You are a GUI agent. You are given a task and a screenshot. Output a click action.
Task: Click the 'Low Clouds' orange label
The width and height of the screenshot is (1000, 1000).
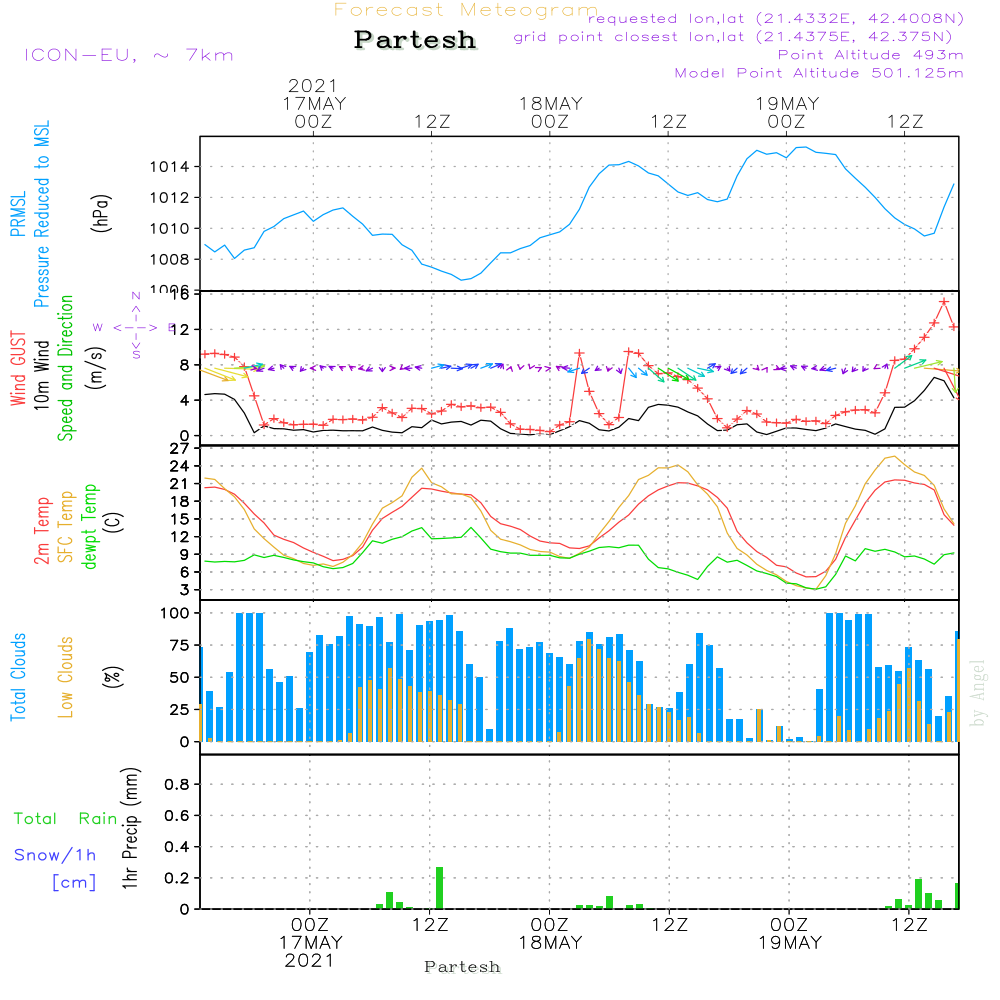click(66, 677)
